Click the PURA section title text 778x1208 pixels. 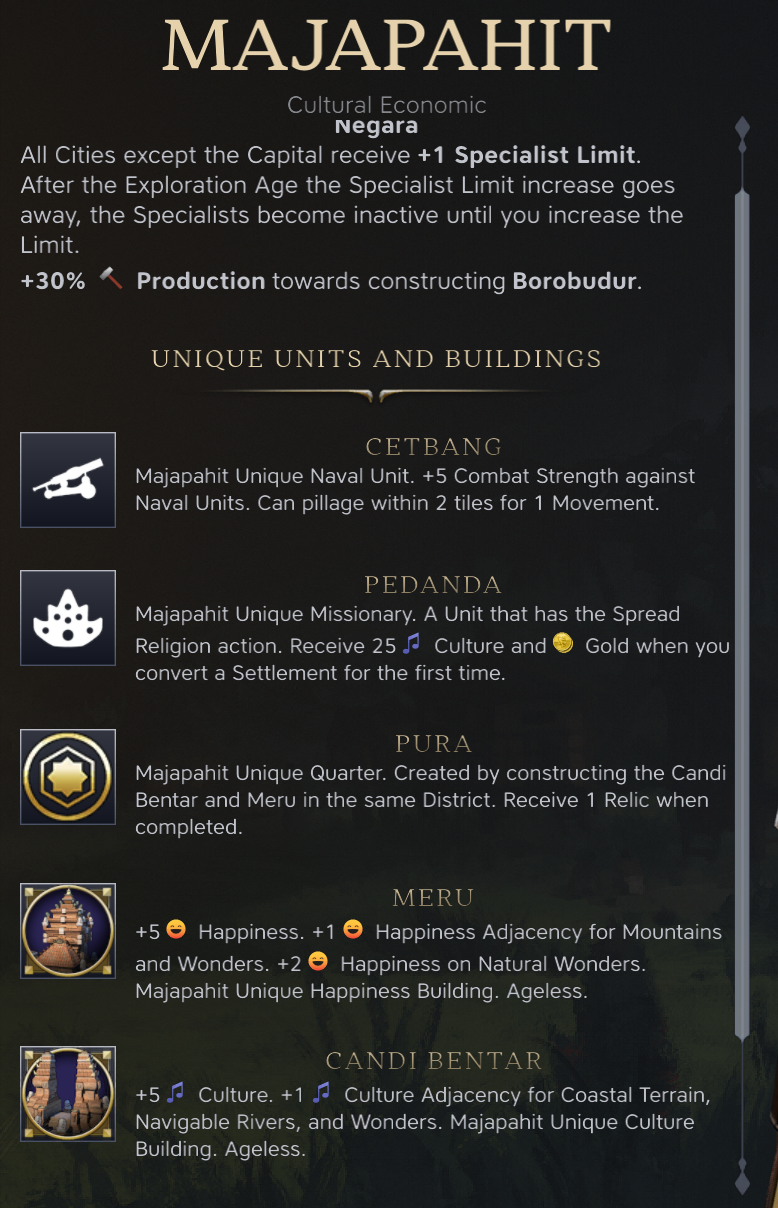(433, 744)
